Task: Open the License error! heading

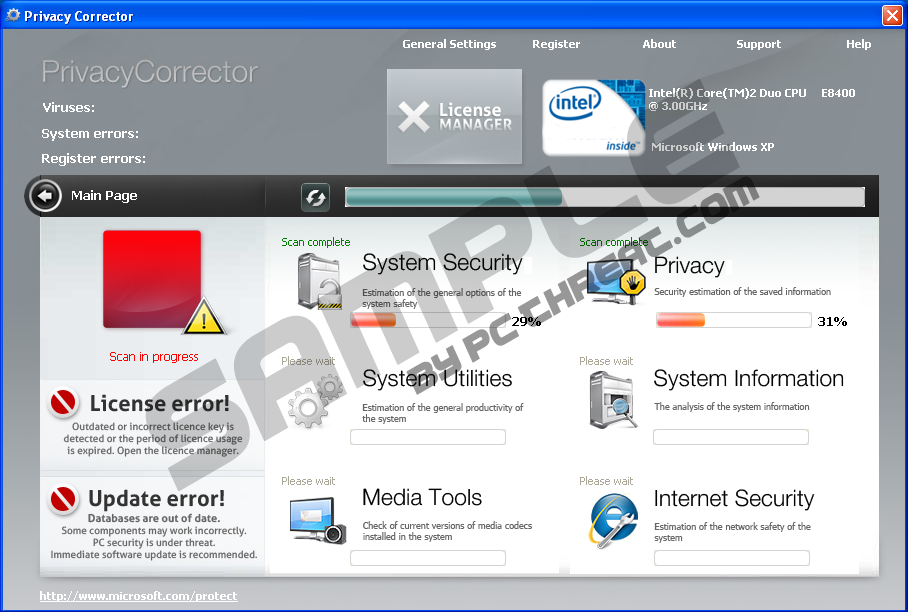Action: pyautogui.click(x=160, y=403)
